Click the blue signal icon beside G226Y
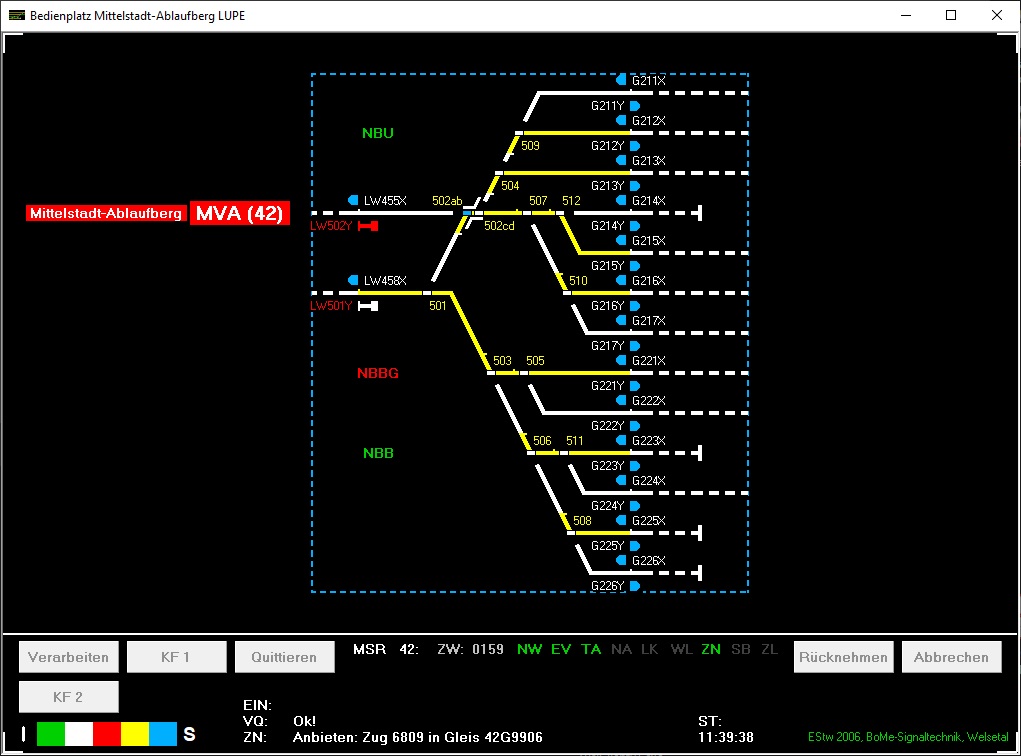Image resolution: width=1021 pixels, height=756 pixels. (634, 586)
